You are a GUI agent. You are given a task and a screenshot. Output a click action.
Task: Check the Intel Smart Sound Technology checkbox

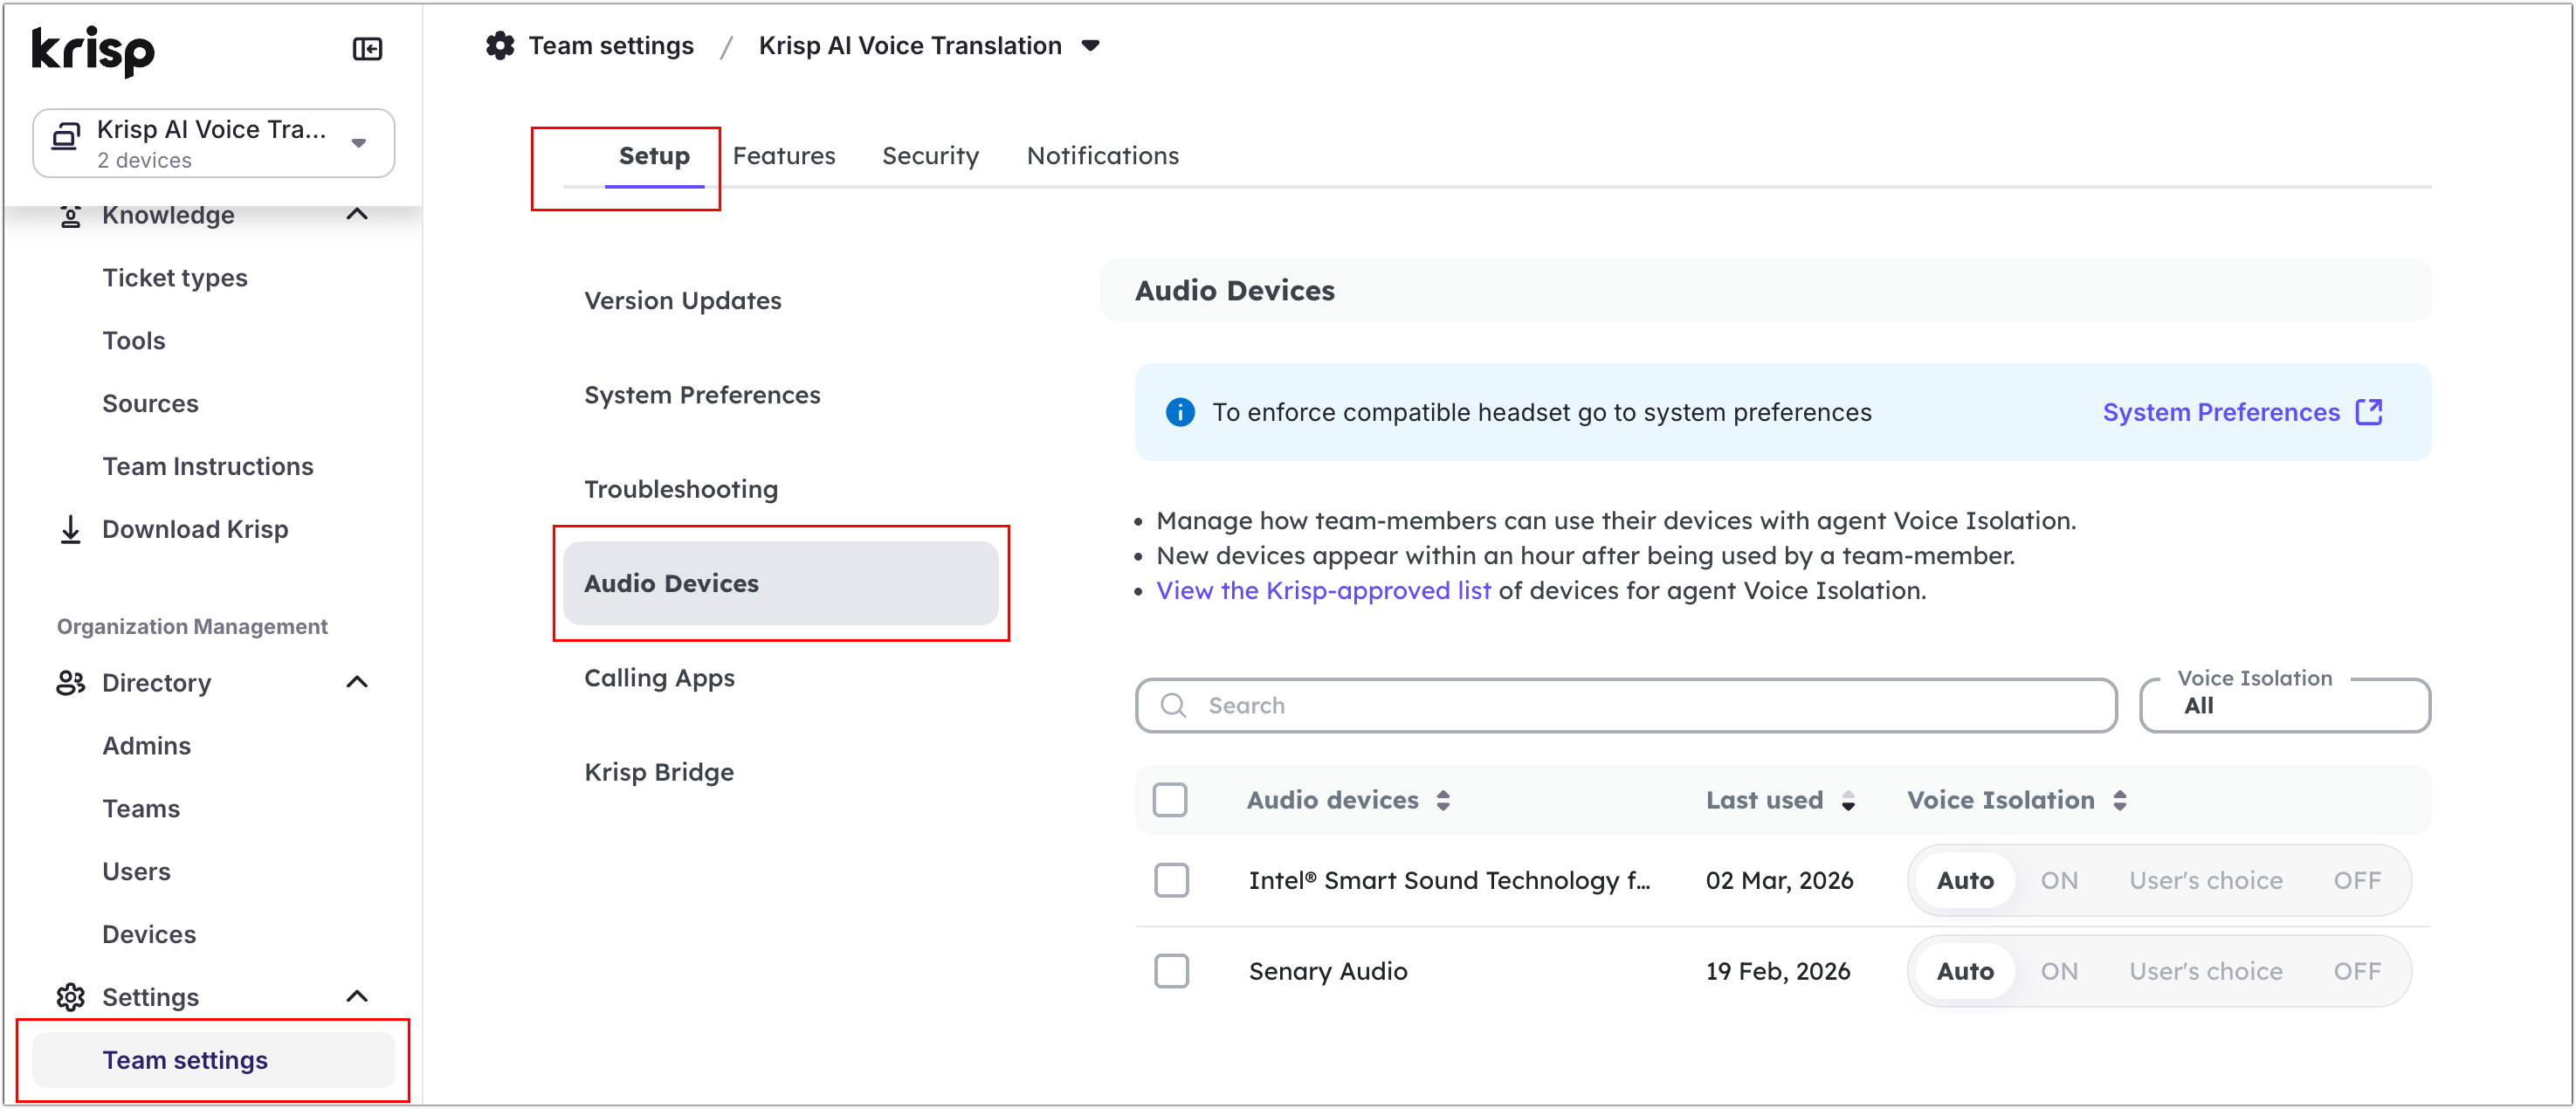click(x=1171, y=880)
